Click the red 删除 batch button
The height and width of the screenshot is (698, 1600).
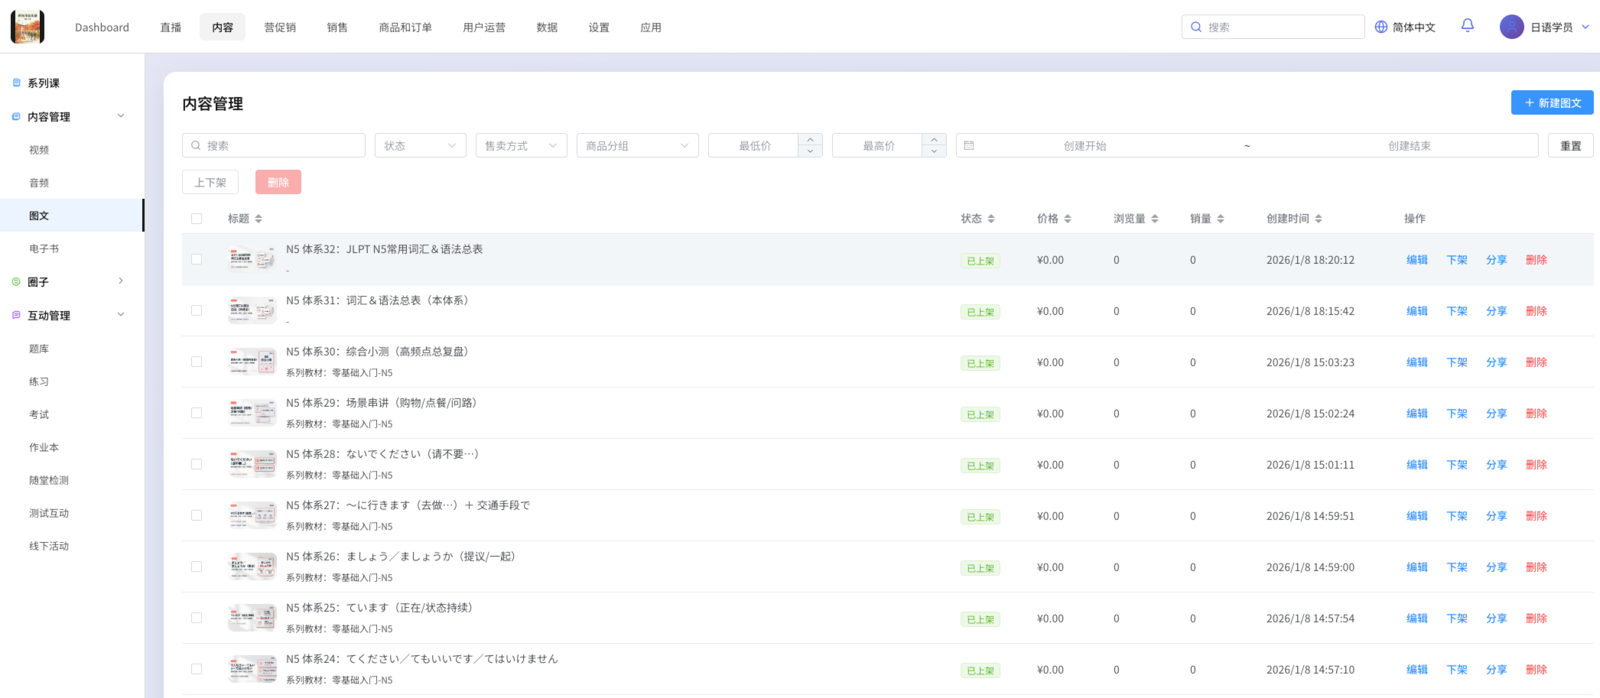coord(278,182)
